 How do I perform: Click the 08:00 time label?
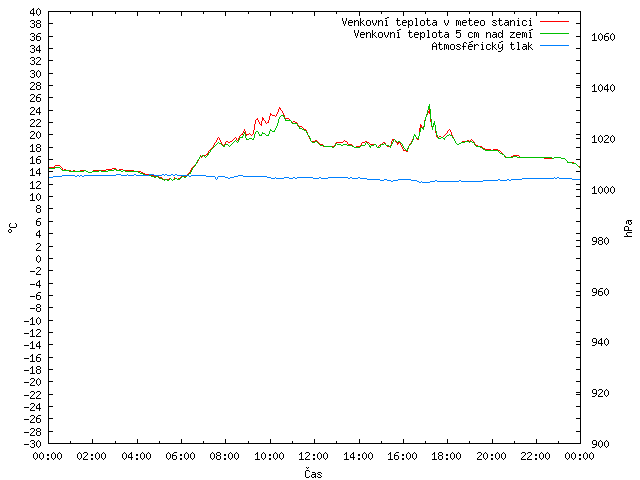225,456
